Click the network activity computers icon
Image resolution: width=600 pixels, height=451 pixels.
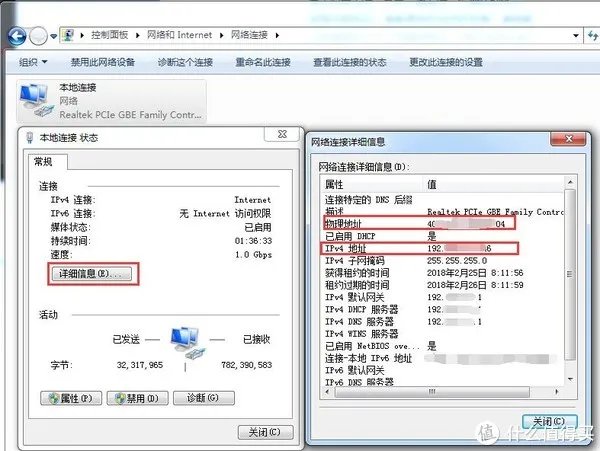188,342
